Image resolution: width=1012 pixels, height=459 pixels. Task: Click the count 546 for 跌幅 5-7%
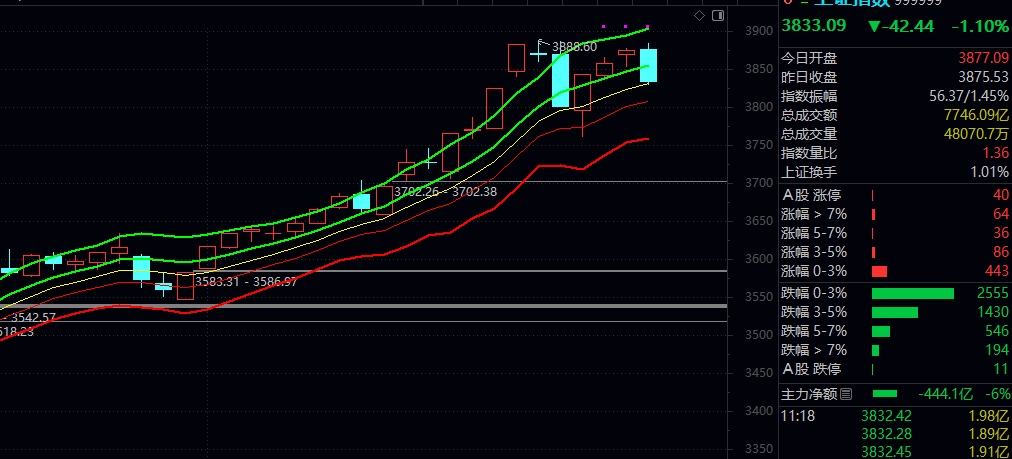point(997,331)
